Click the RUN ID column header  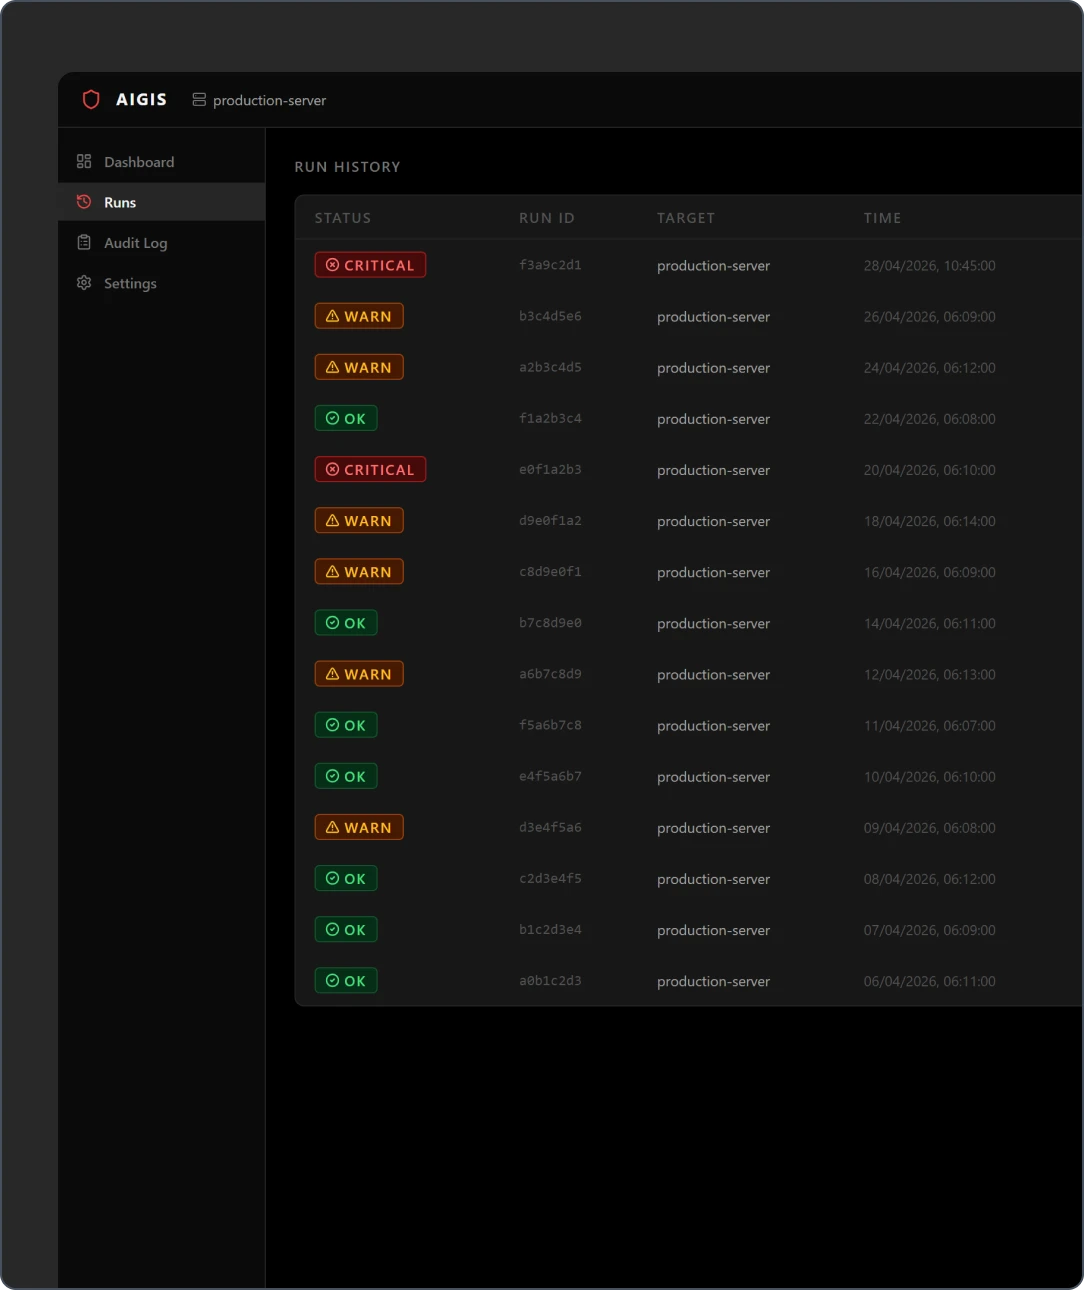(547, 218)
